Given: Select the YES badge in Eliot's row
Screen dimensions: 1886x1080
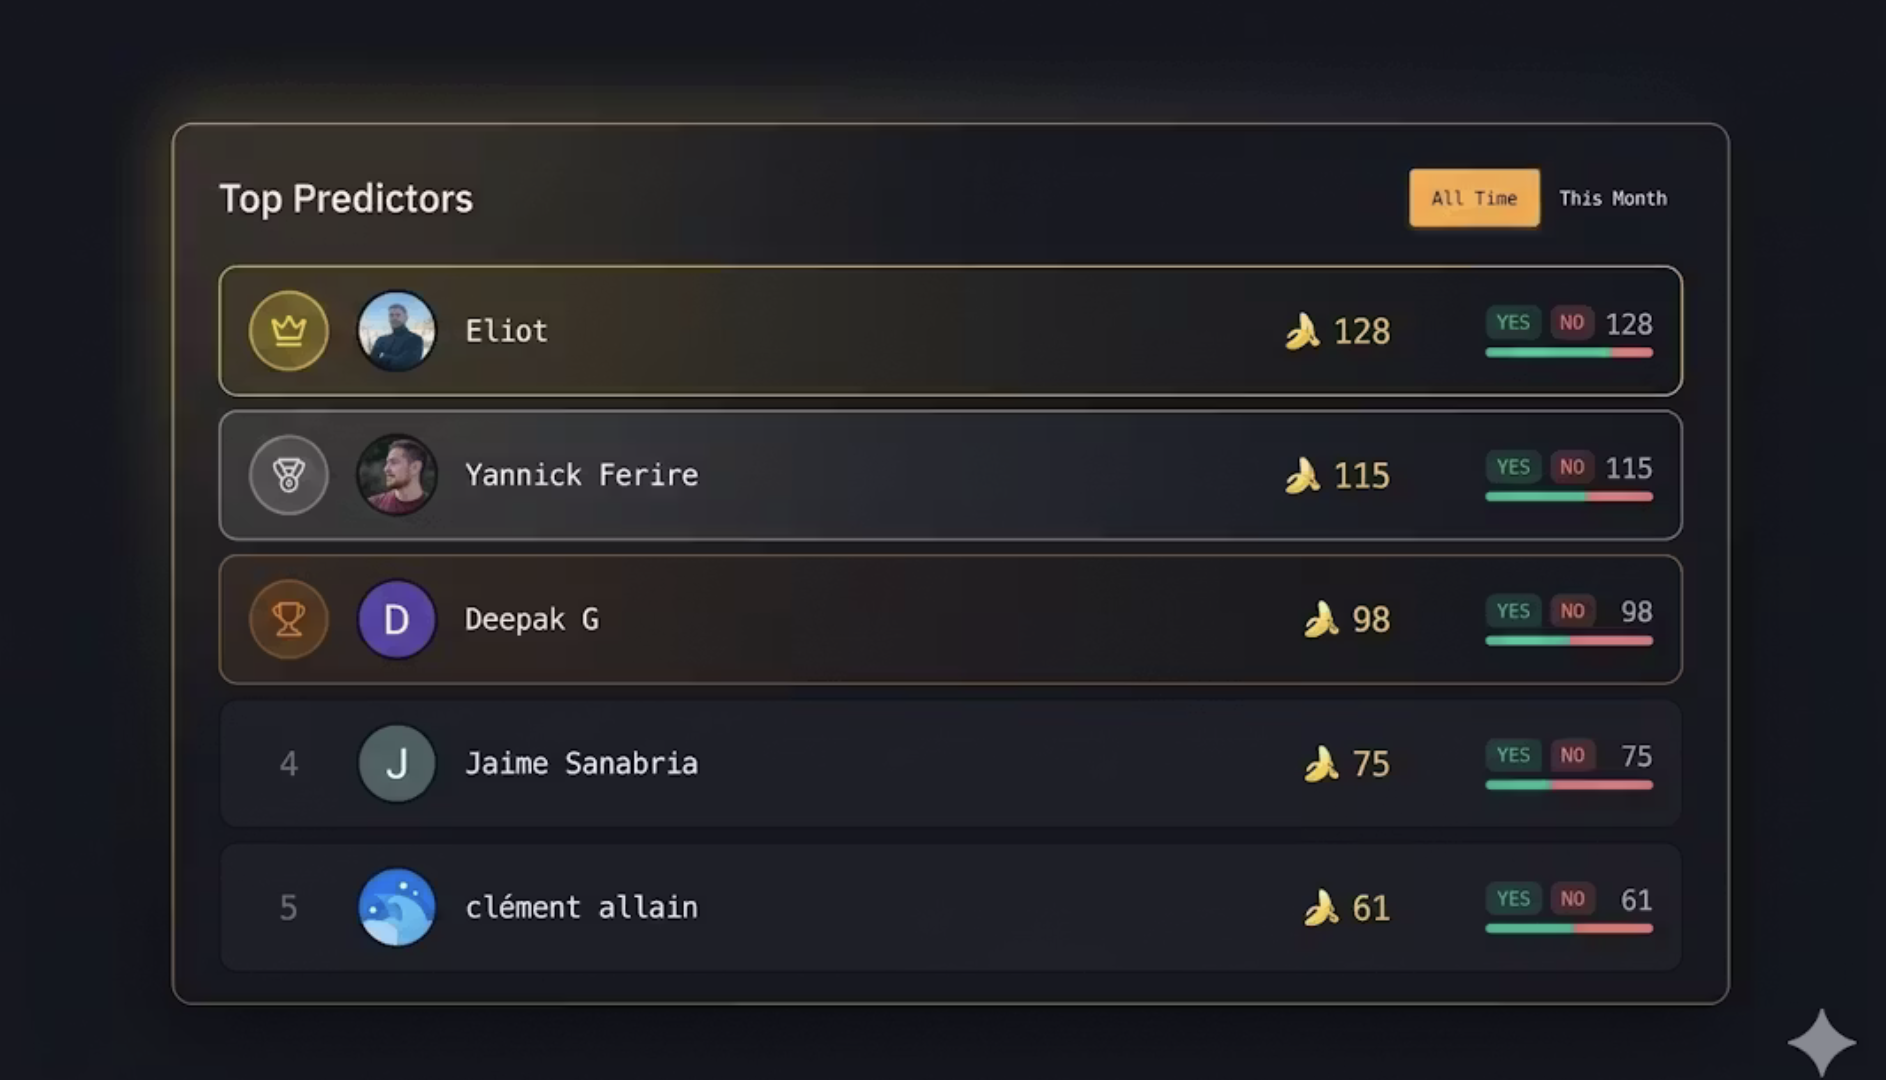Looking at the screenshot, I should click(x=1512, y=322).
